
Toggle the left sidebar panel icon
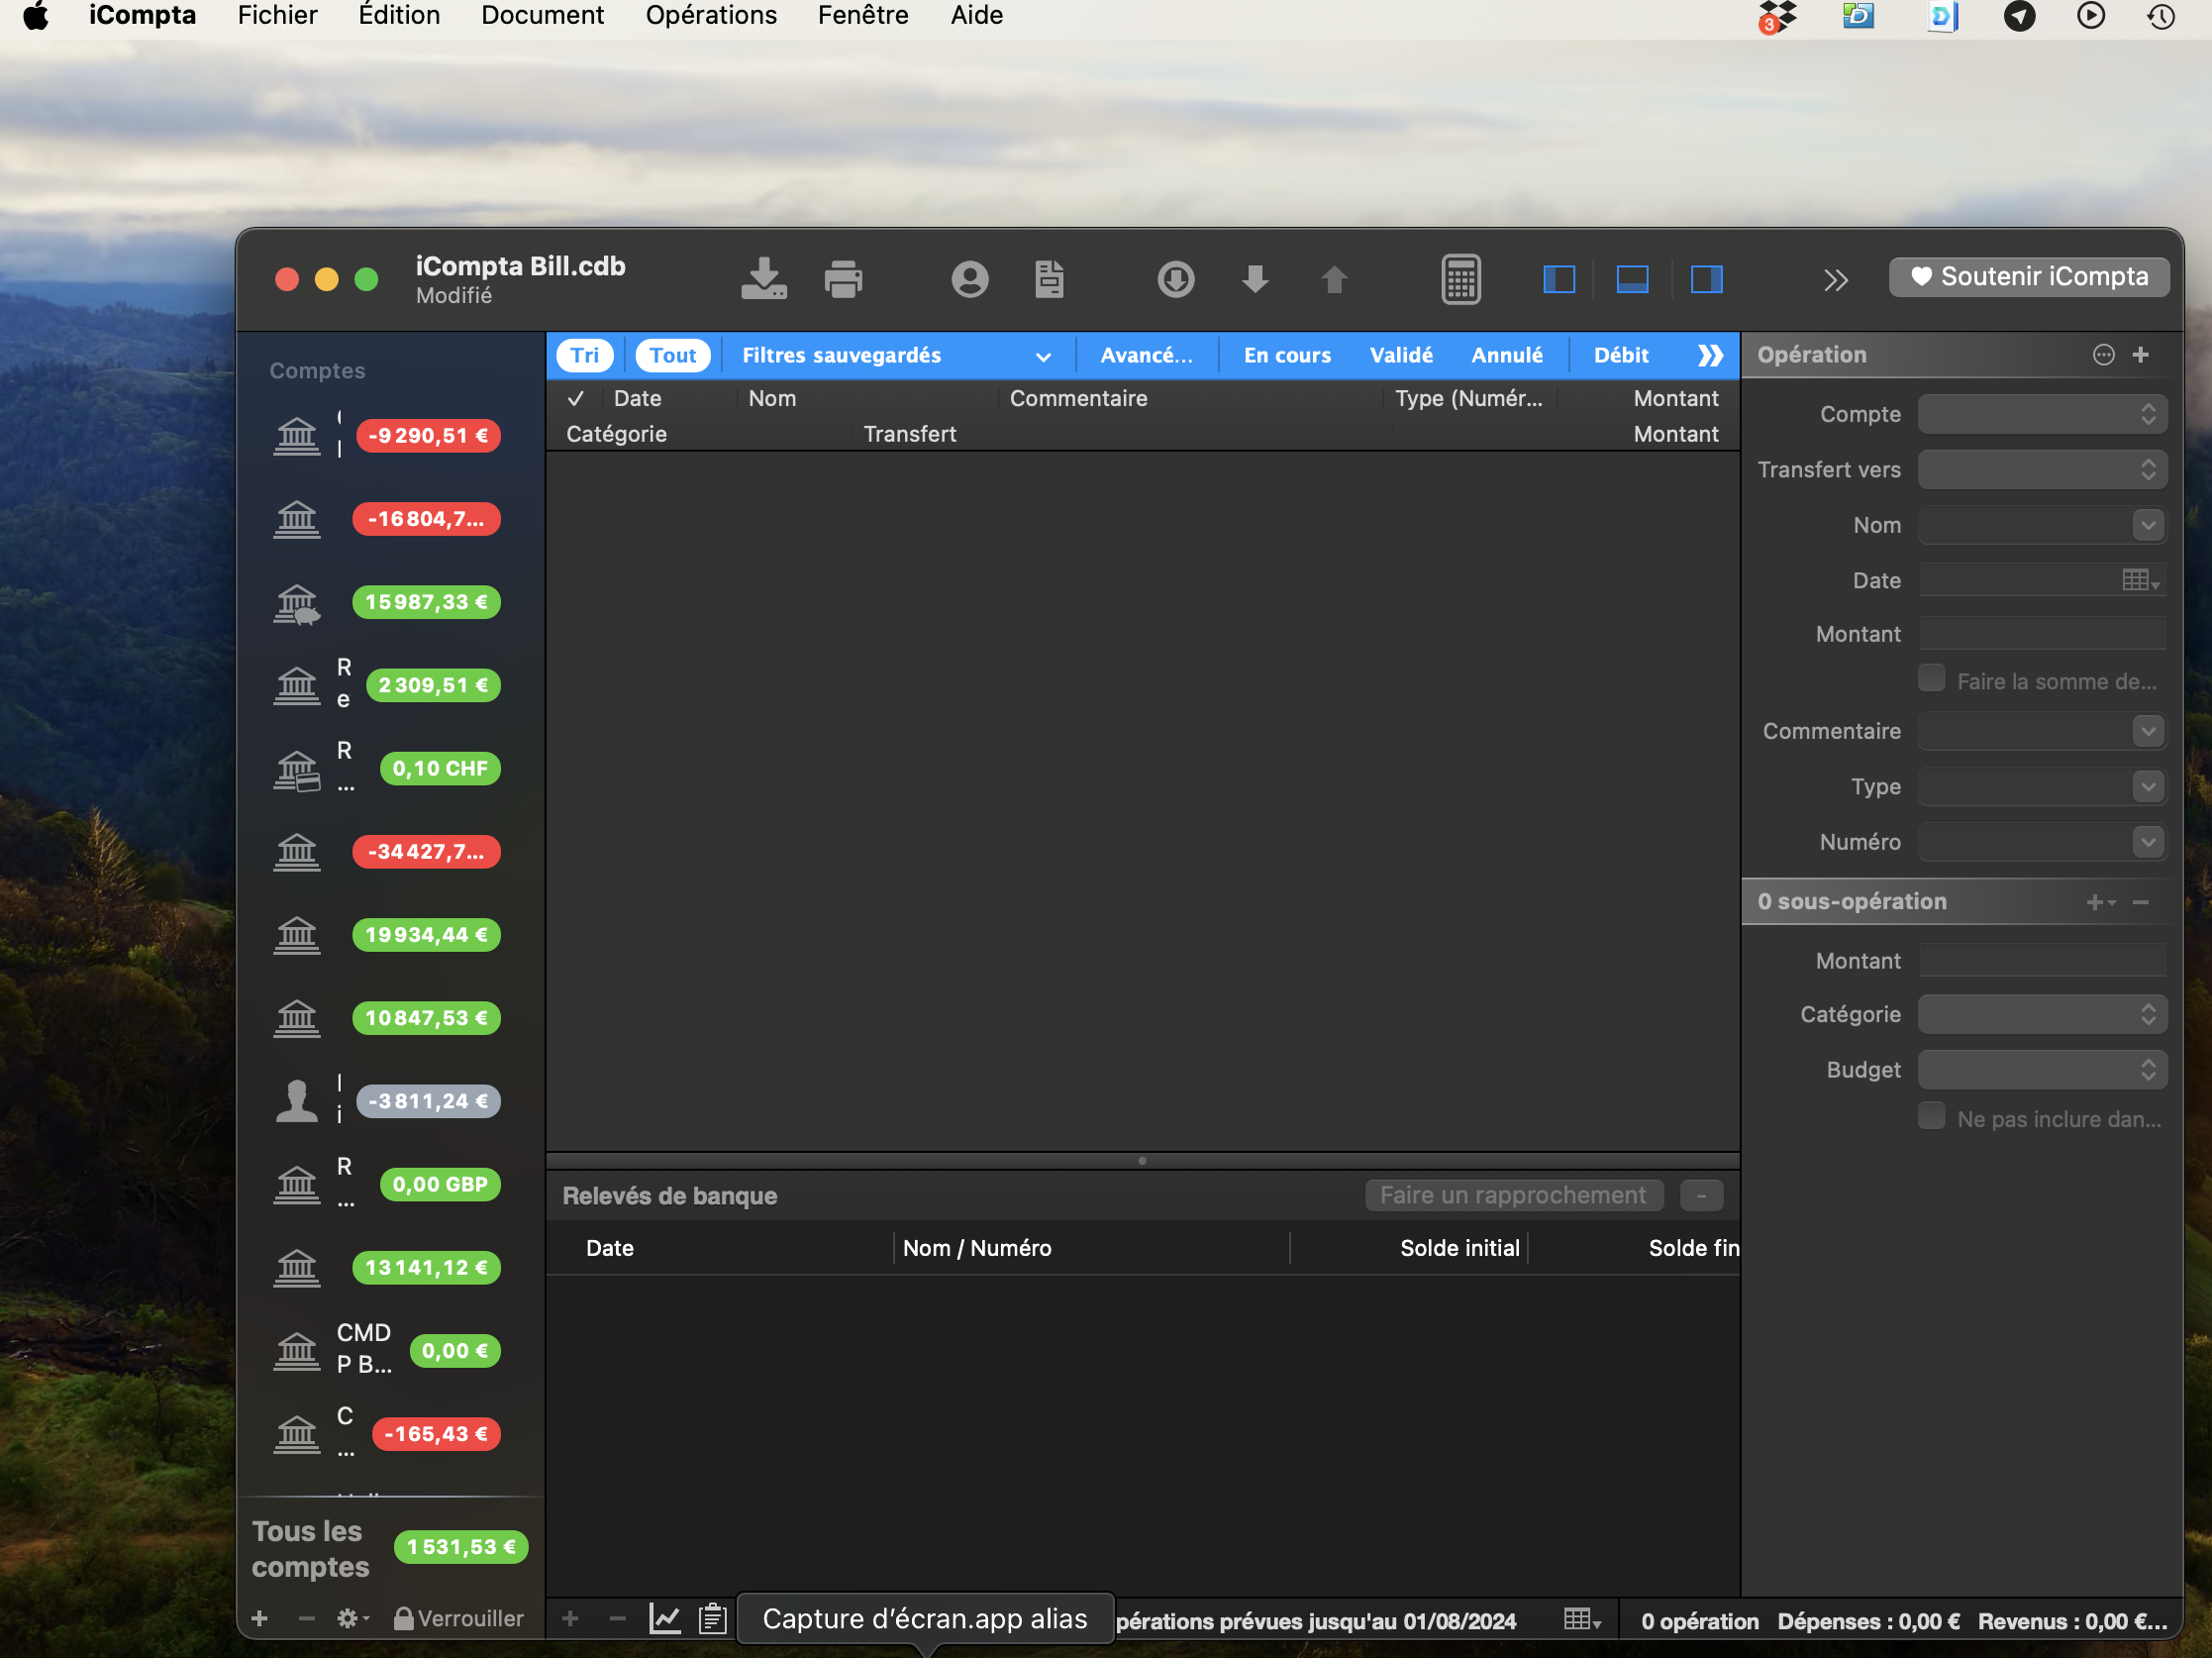[1559, 279]
